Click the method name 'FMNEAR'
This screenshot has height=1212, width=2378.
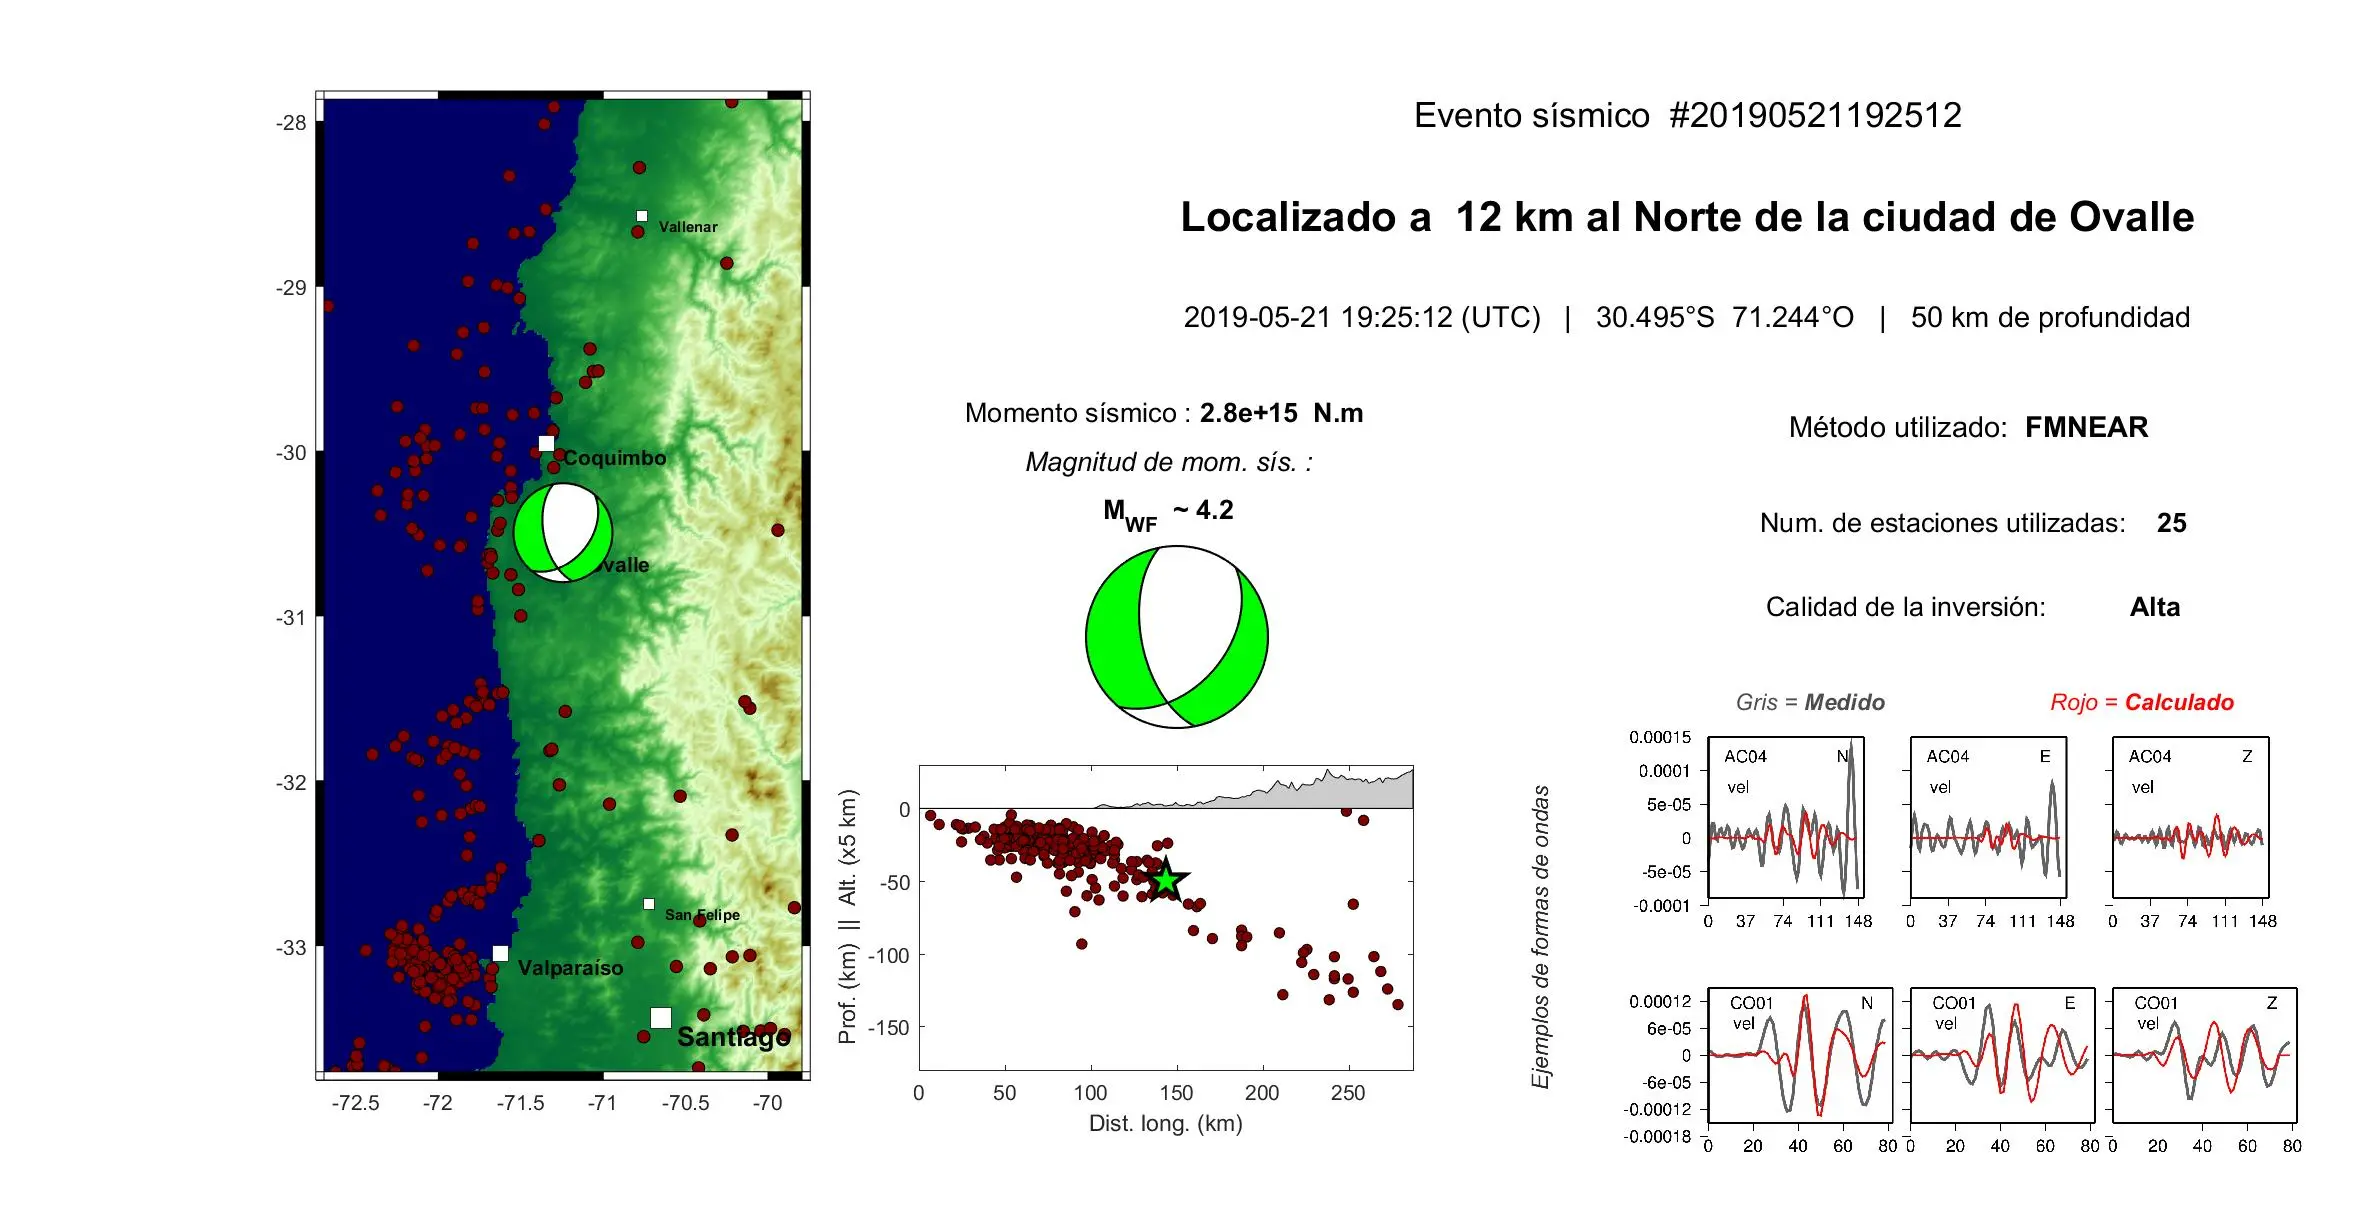pyautogui.click(x=2087, y=428)
